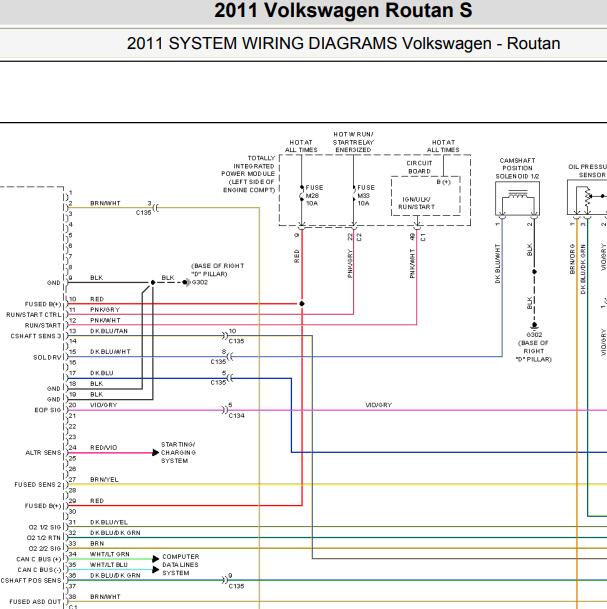Click the C135 connector label at terminal 9

tap(237, 586)
